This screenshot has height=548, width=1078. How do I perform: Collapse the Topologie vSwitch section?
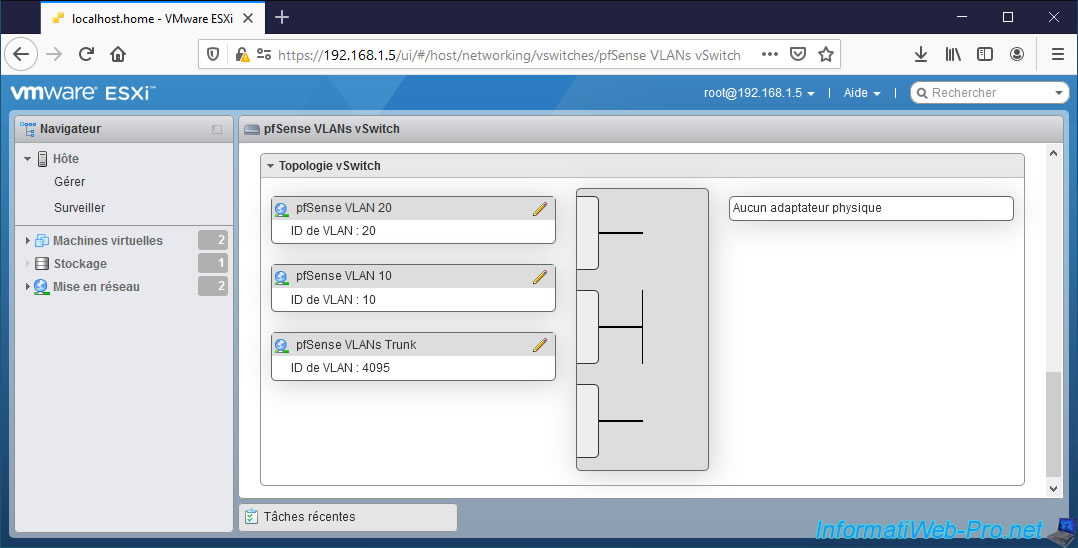[271, 166]
